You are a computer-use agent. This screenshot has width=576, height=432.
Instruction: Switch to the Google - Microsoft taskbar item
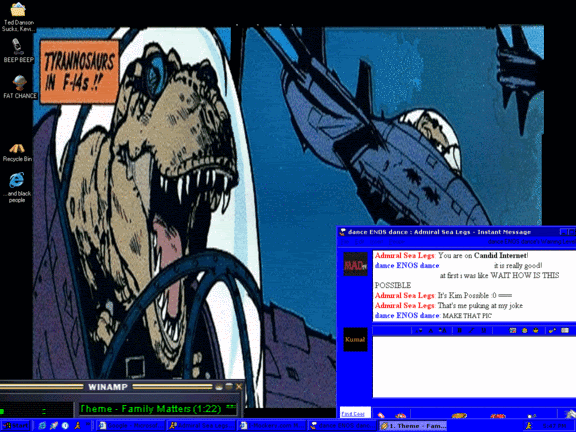tap(131, 425)
